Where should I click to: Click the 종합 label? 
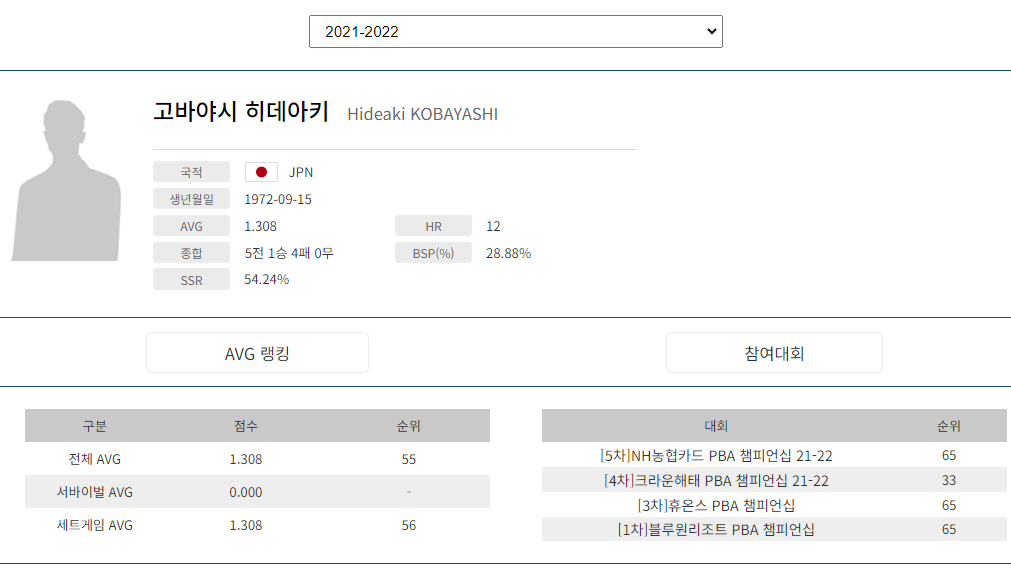tap(191, 253)
